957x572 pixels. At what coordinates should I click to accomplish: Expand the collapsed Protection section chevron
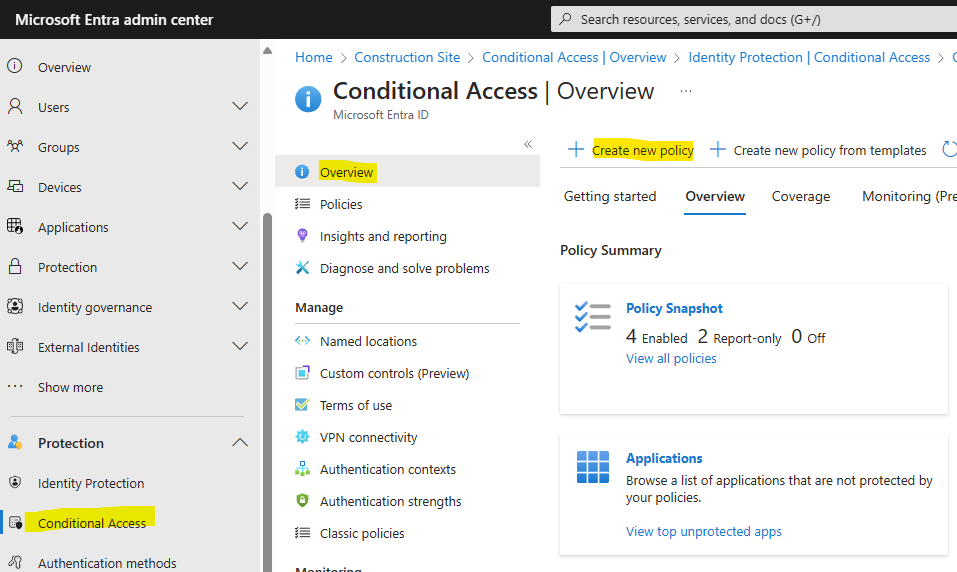pos(240,266)
